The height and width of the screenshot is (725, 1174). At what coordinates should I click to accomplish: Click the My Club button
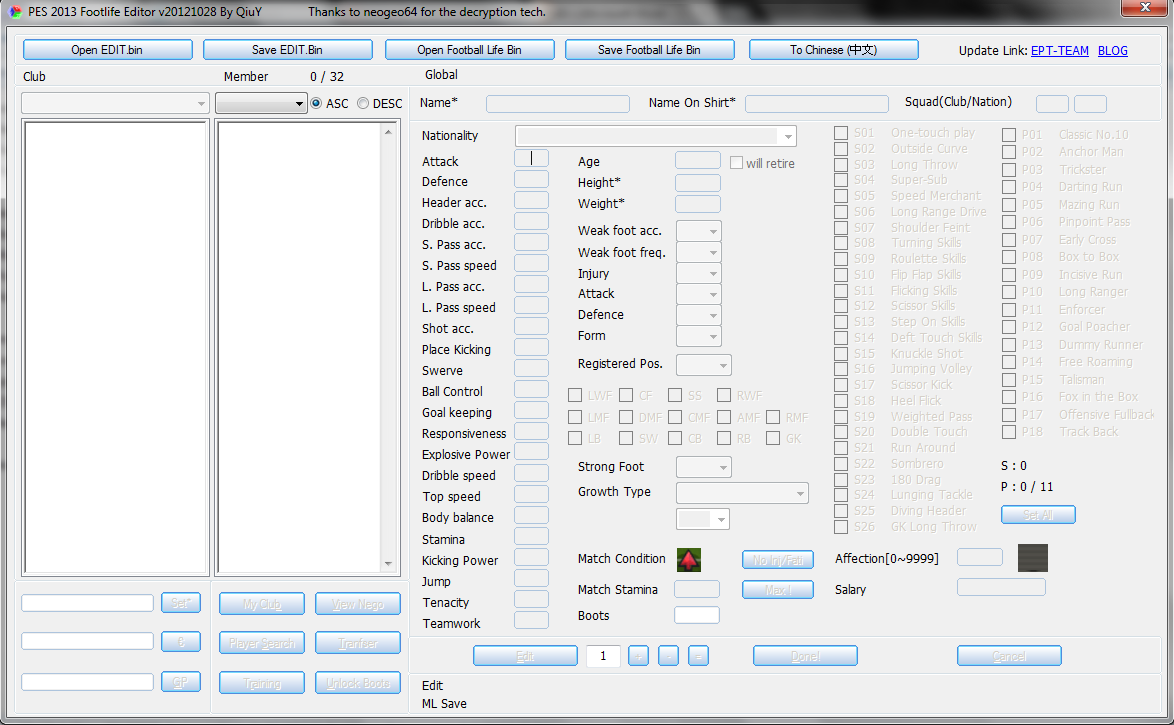click(x=262, y=604)
